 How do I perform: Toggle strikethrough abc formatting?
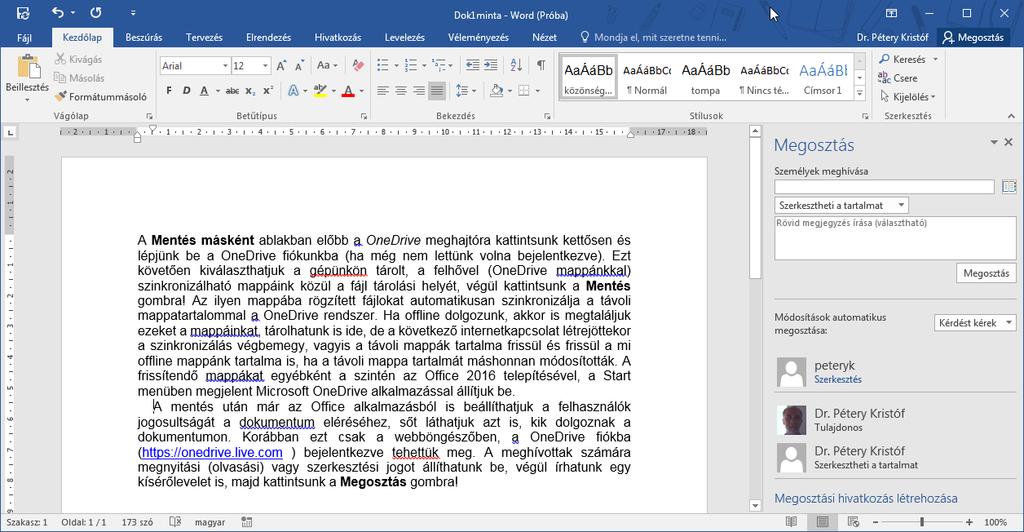pos(232,91)
